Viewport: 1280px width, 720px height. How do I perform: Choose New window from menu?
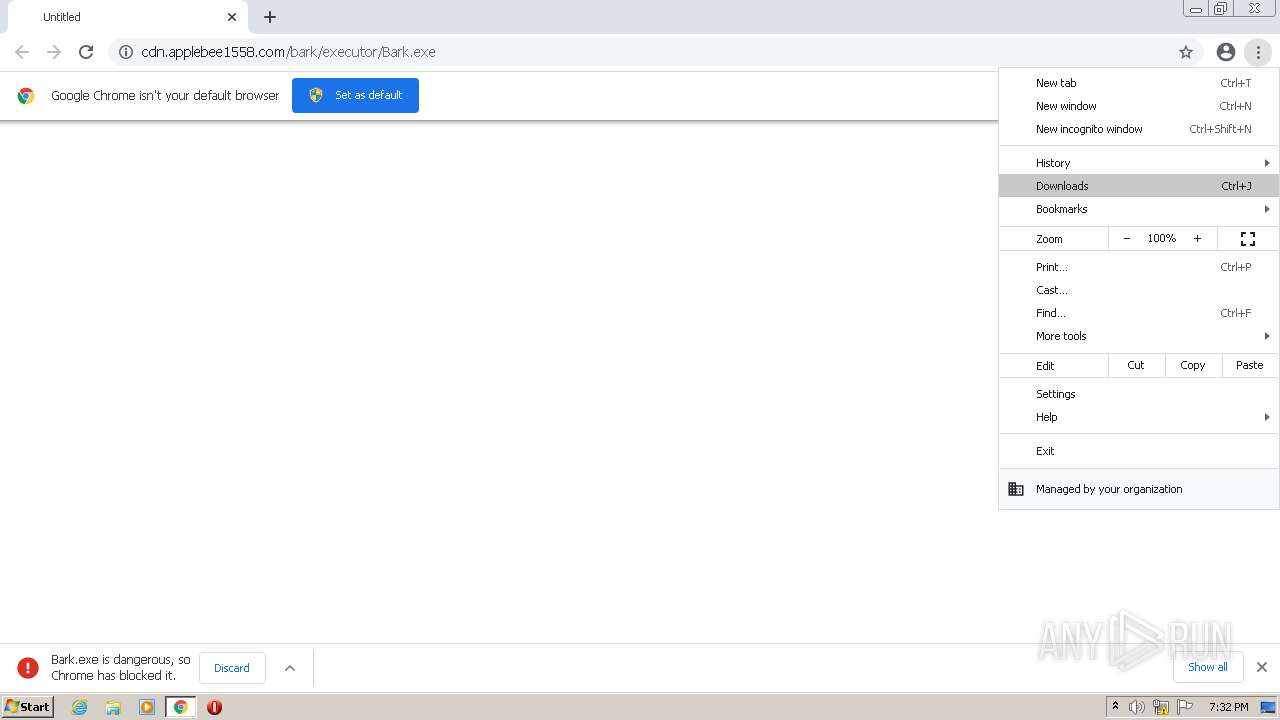[x=1139, y=106]
